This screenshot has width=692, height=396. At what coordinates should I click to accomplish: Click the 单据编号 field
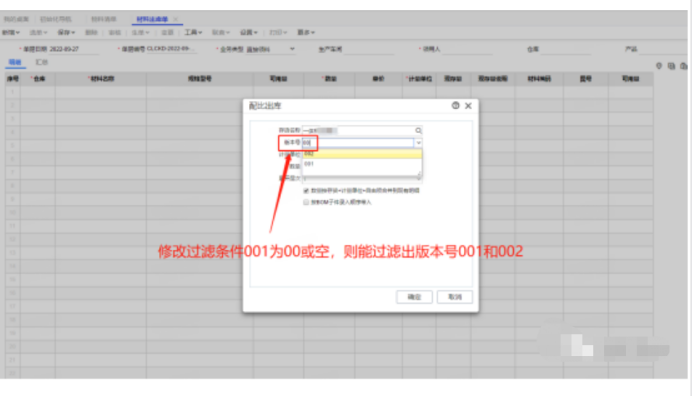click(172, 49)
